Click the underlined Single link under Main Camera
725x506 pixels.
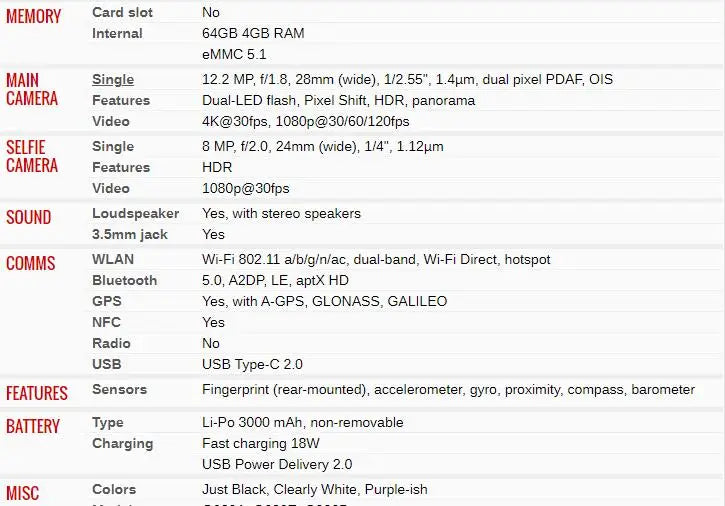(x=113, y=79)
